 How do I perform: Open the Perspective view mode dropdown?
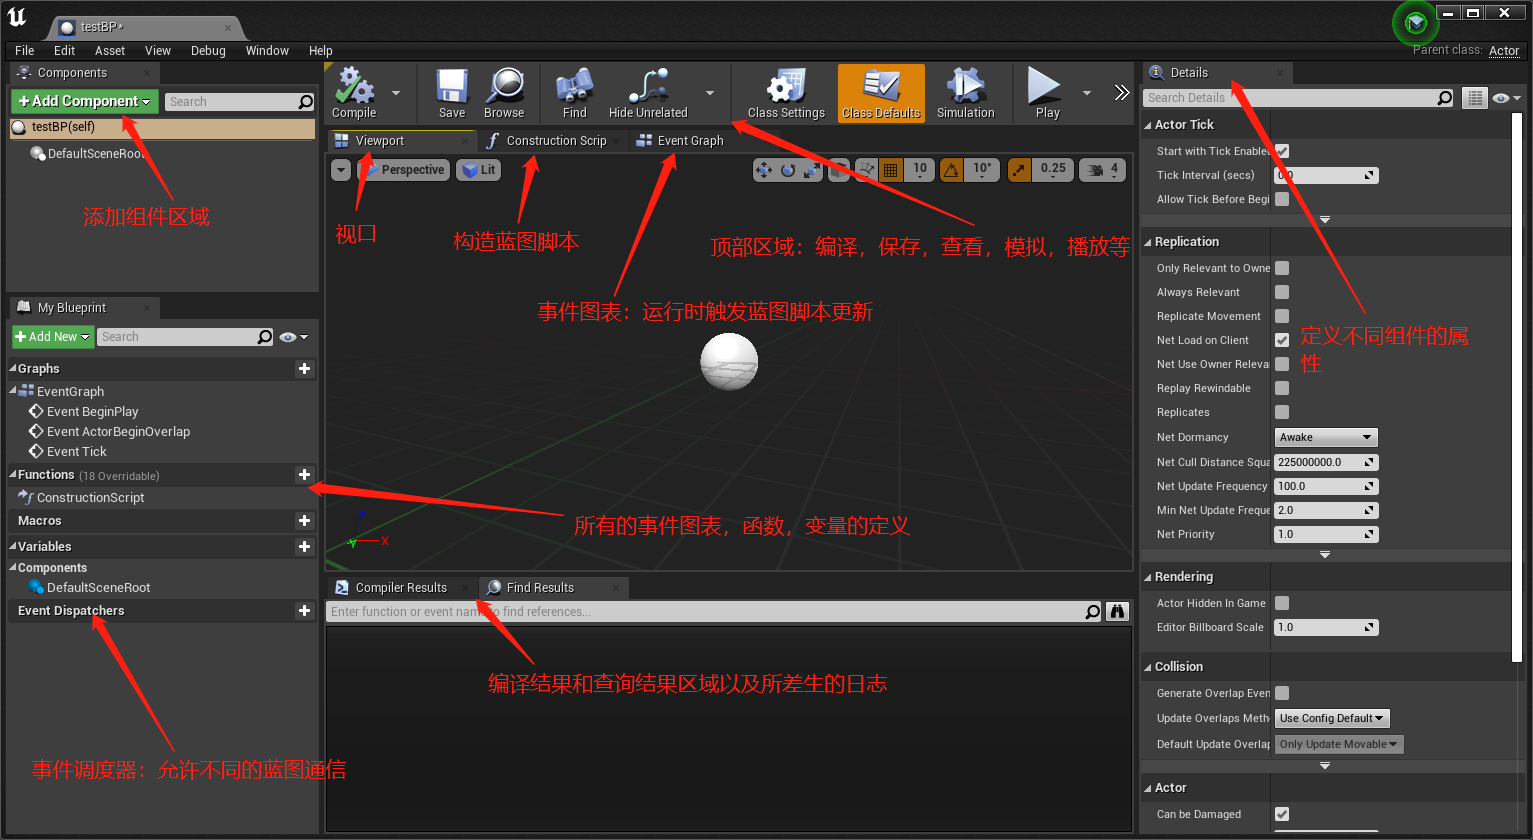coord(403,170)
